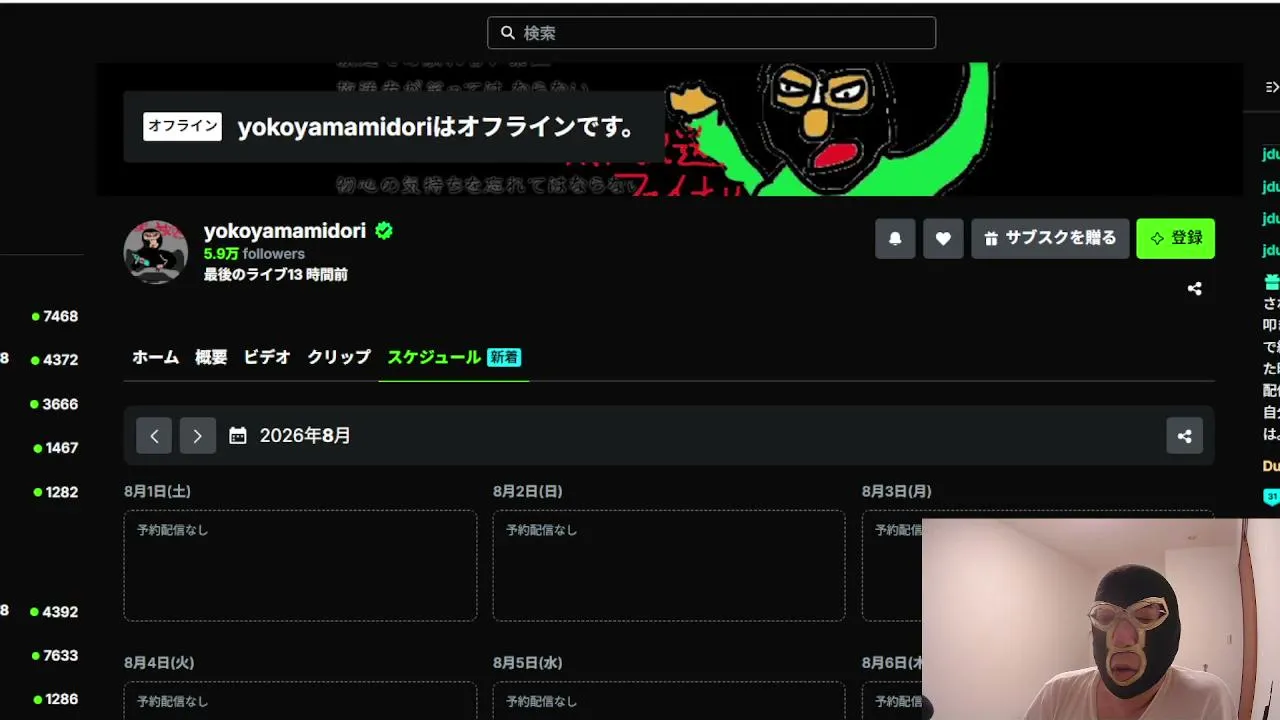Click the yokoyamamidori channel name

pyautogui.click(x=285, y=231)
